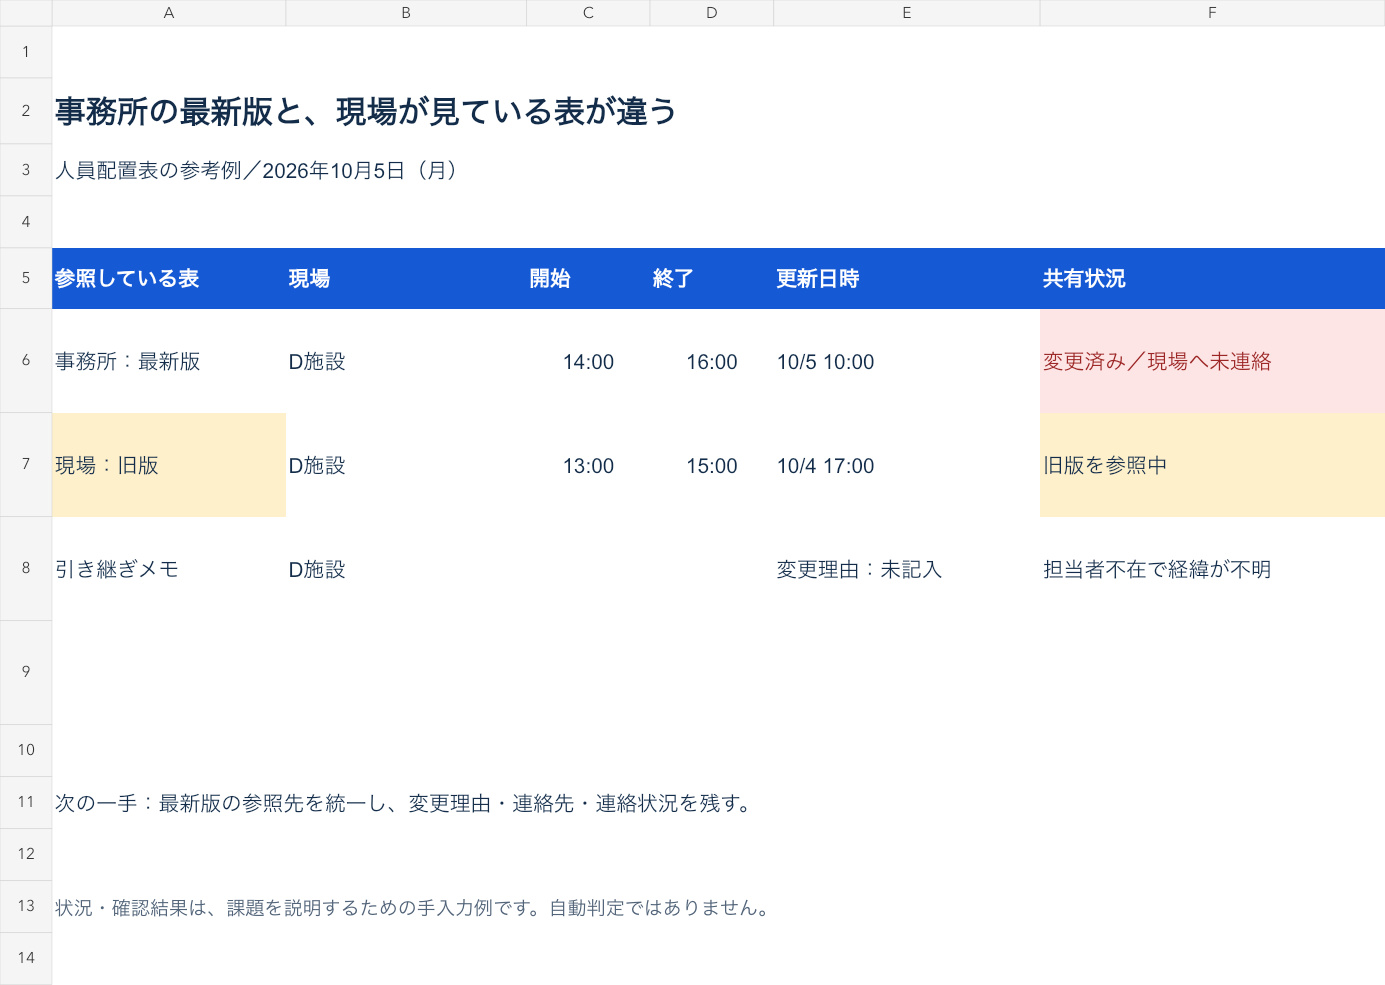Viewport: 1385px width, 985px height.
Task: Select row 13 header
Action: click(x=26, y=907)
